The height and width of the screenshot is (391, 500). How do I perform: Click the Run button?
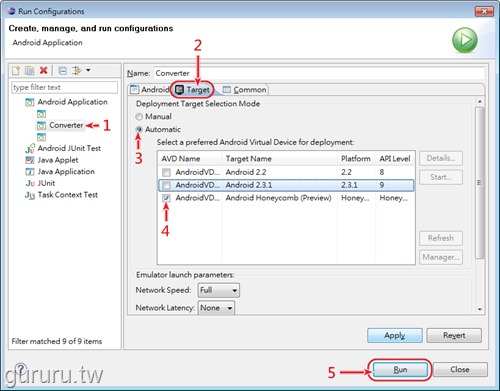400,370
